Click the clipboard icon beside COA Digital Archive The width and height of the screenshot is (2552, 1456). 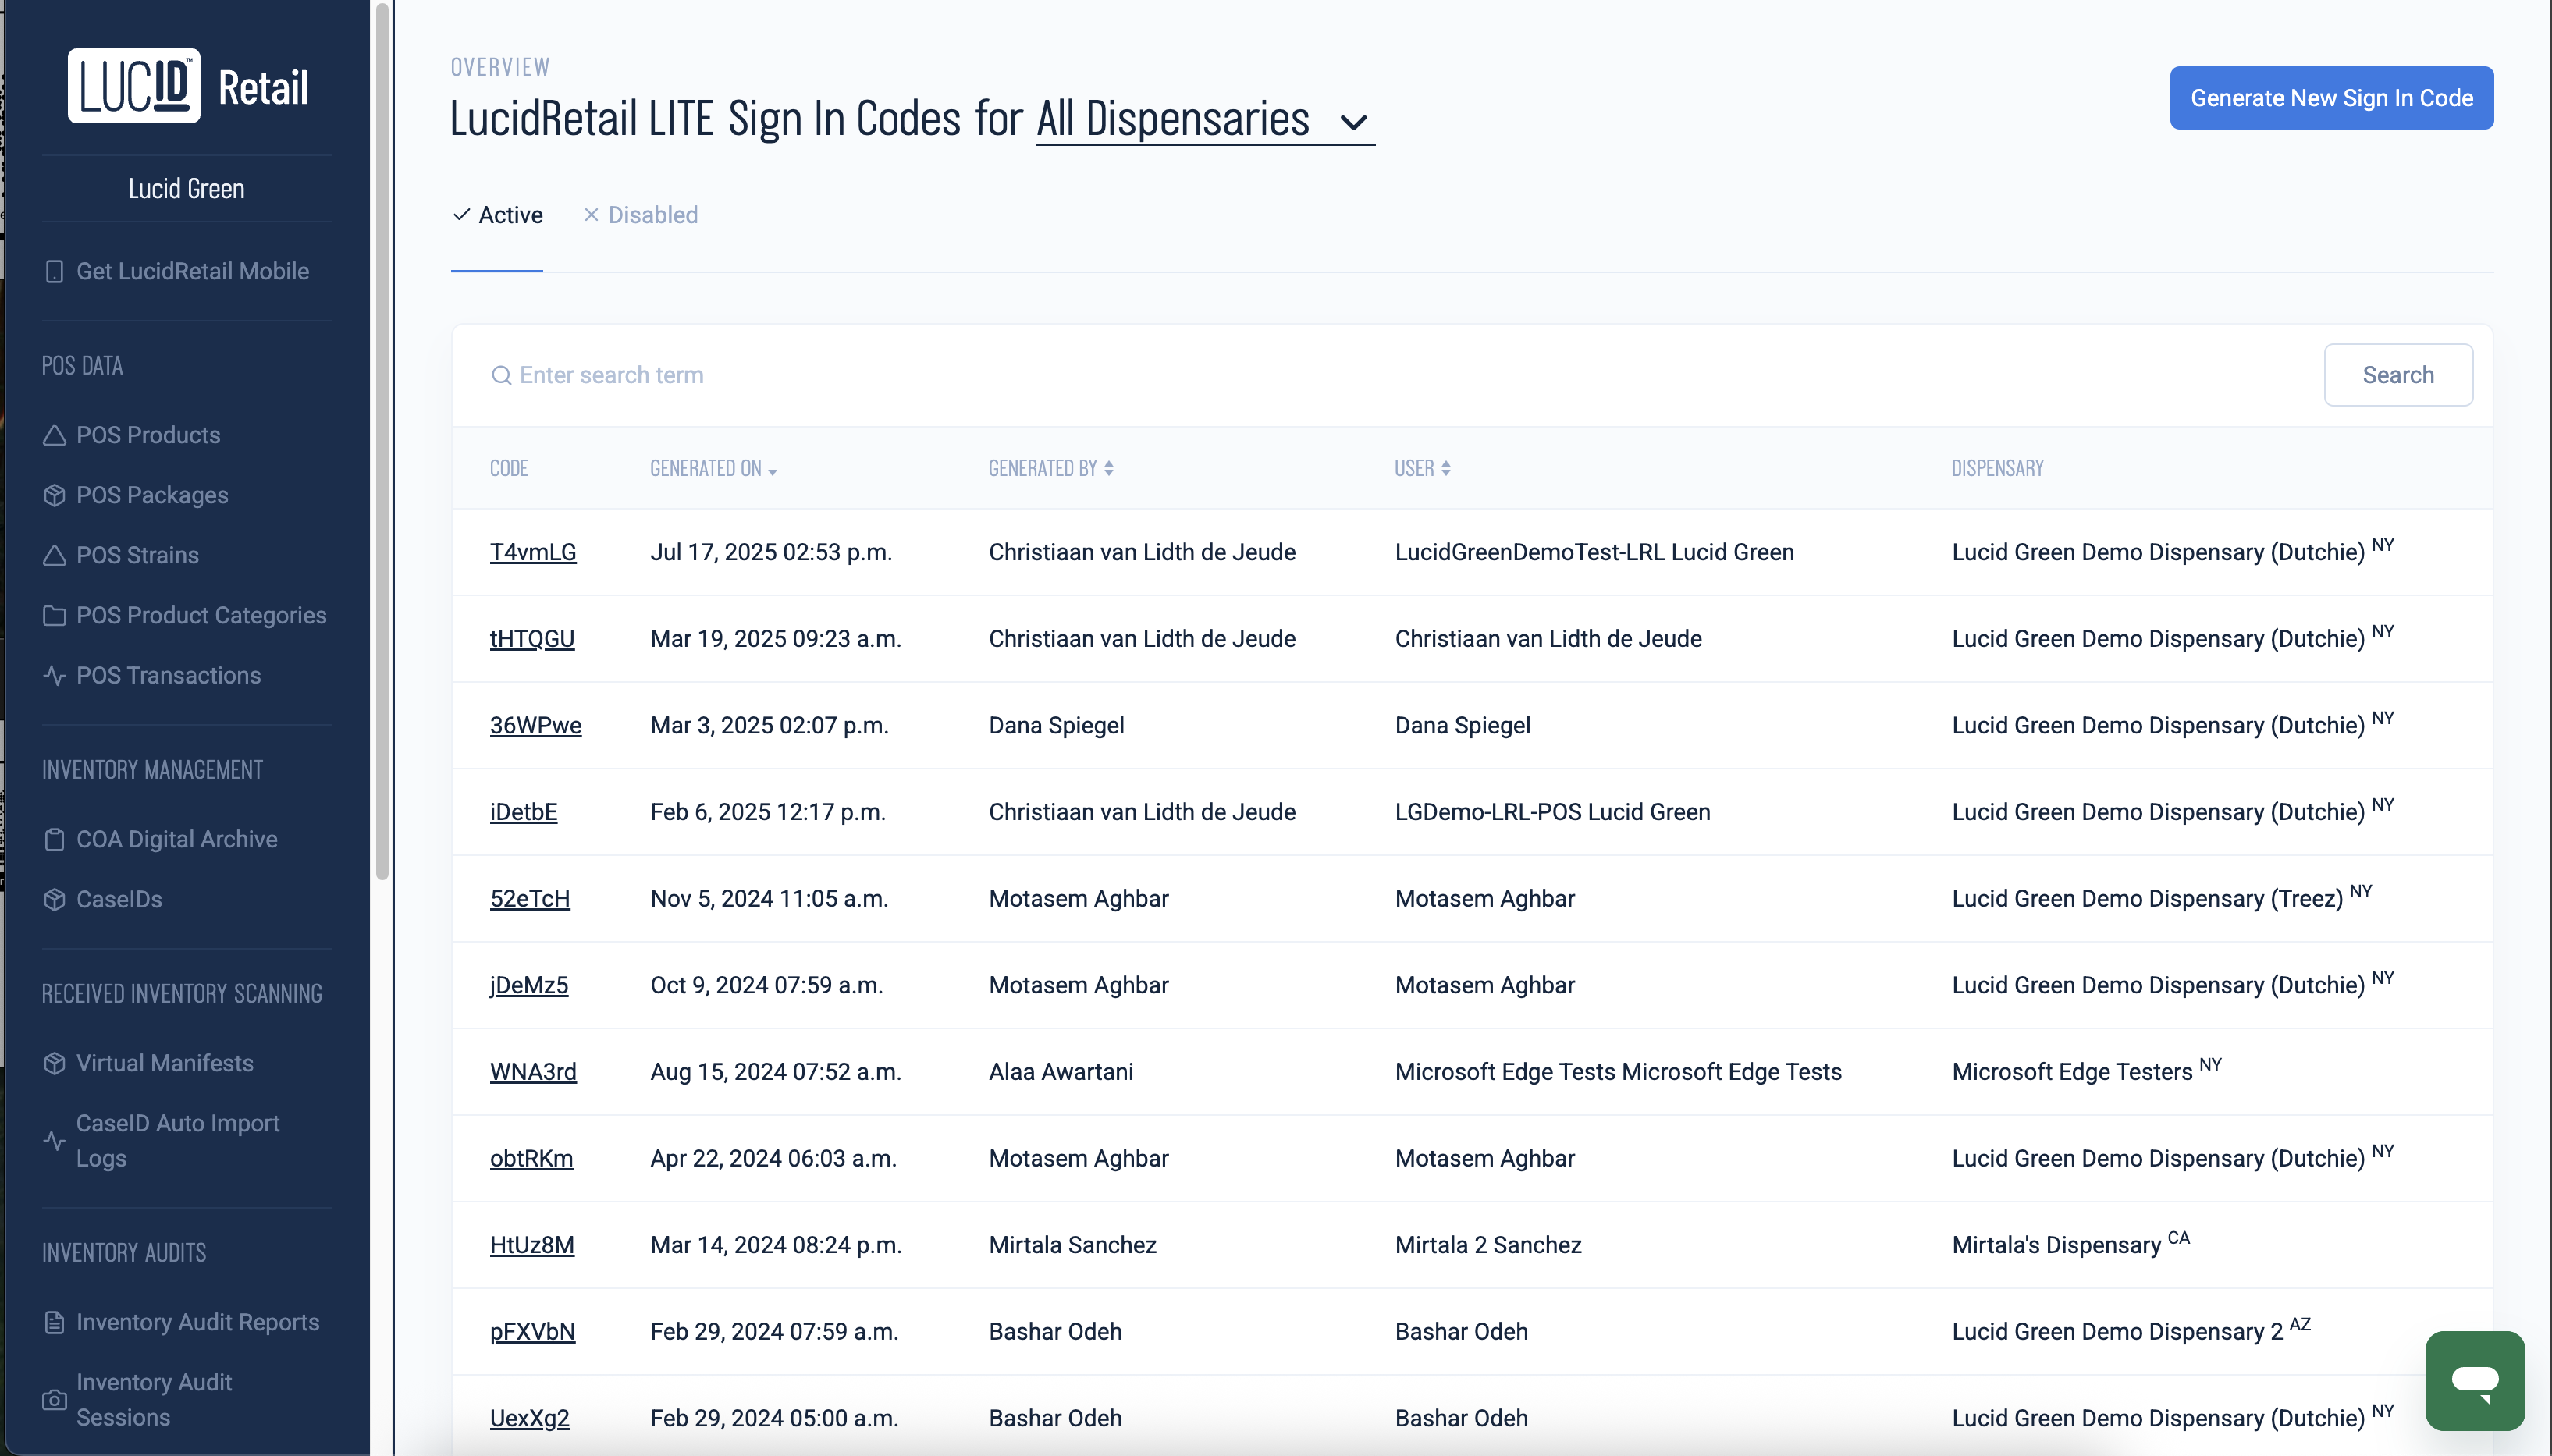[54, 840]
